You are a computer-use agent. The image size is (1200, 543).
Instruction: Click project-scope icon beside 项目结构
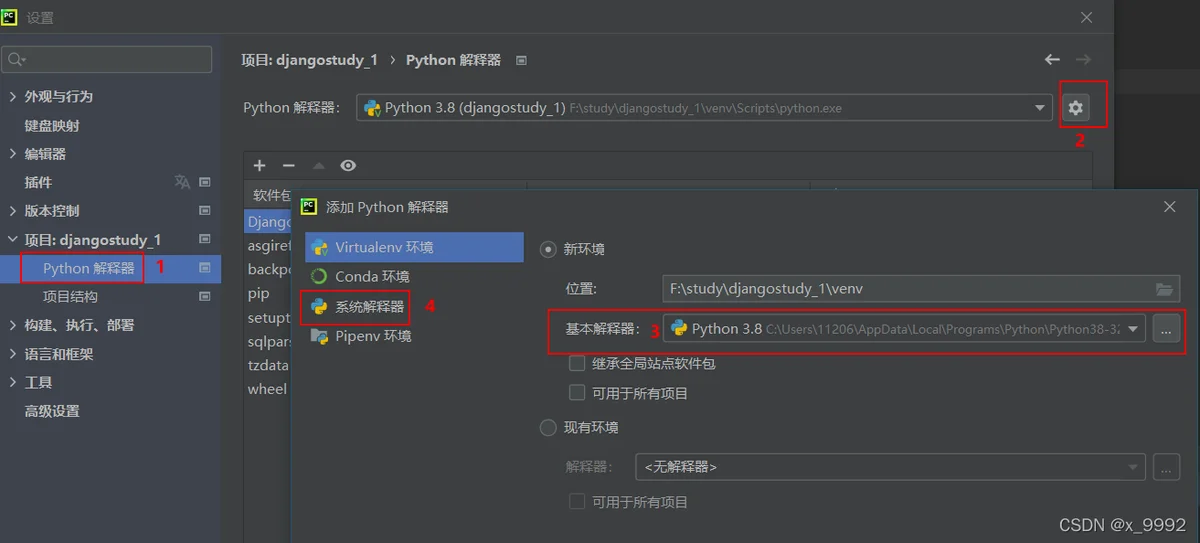(205, 297)
